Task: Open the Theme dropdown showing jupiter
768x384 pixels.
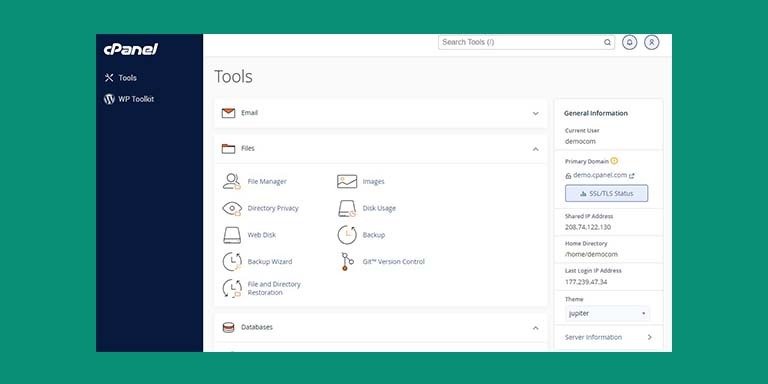Action: 607,313
